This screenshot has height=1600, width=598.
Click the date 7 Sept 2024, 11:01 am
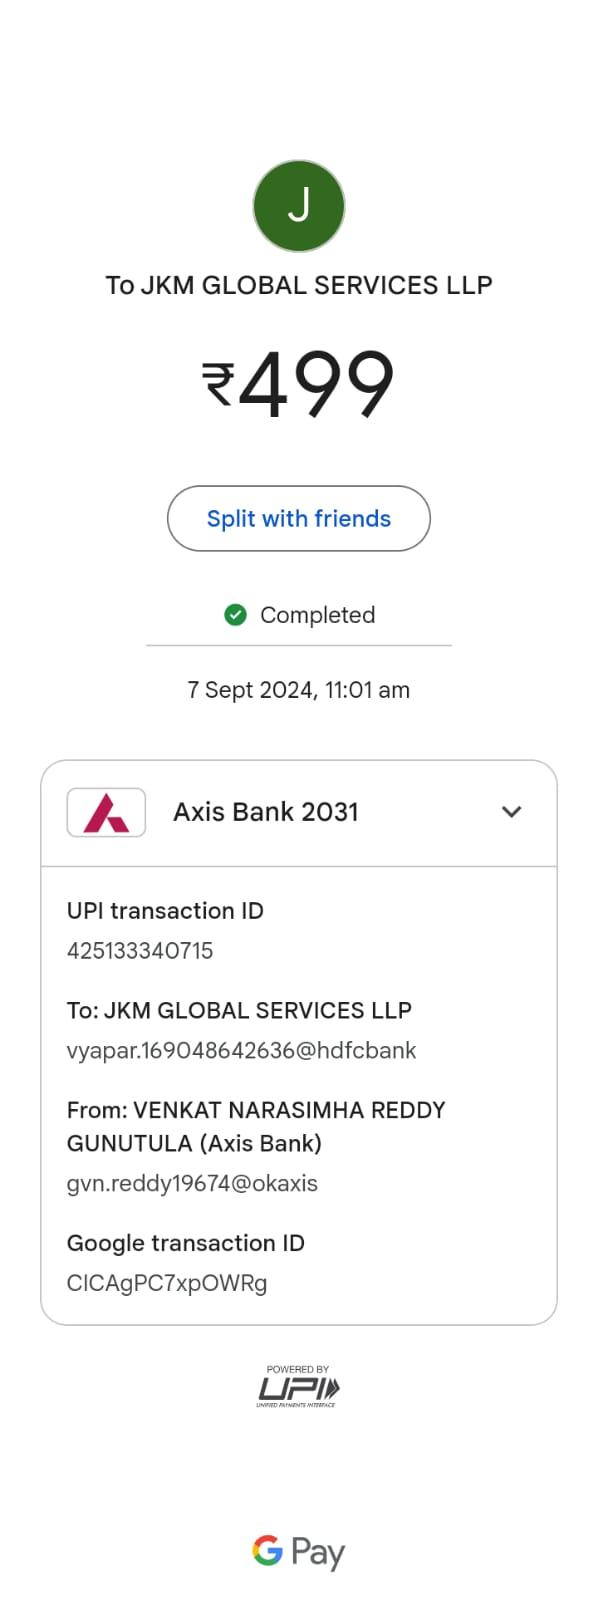pos(298,690)
